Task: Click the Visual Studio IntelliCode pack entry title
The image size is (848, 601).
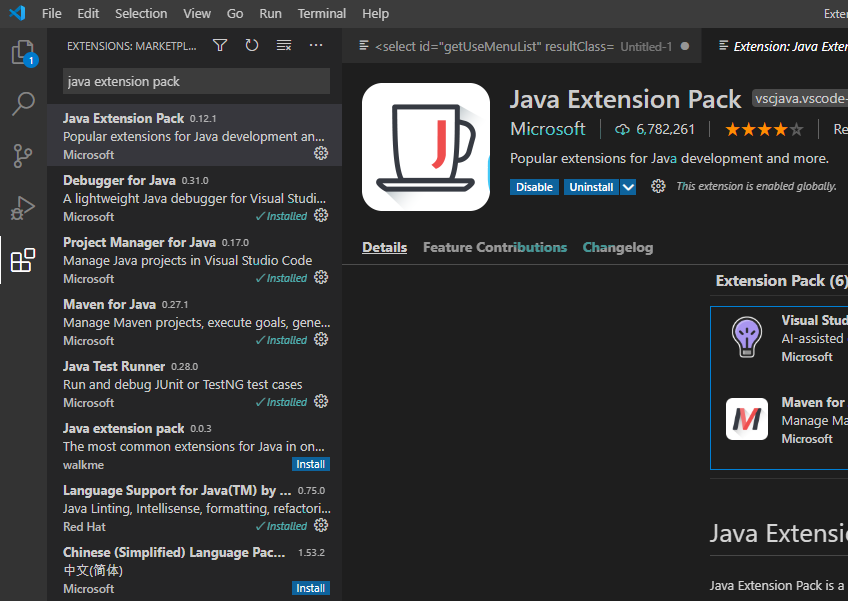Action: [814, 320]
